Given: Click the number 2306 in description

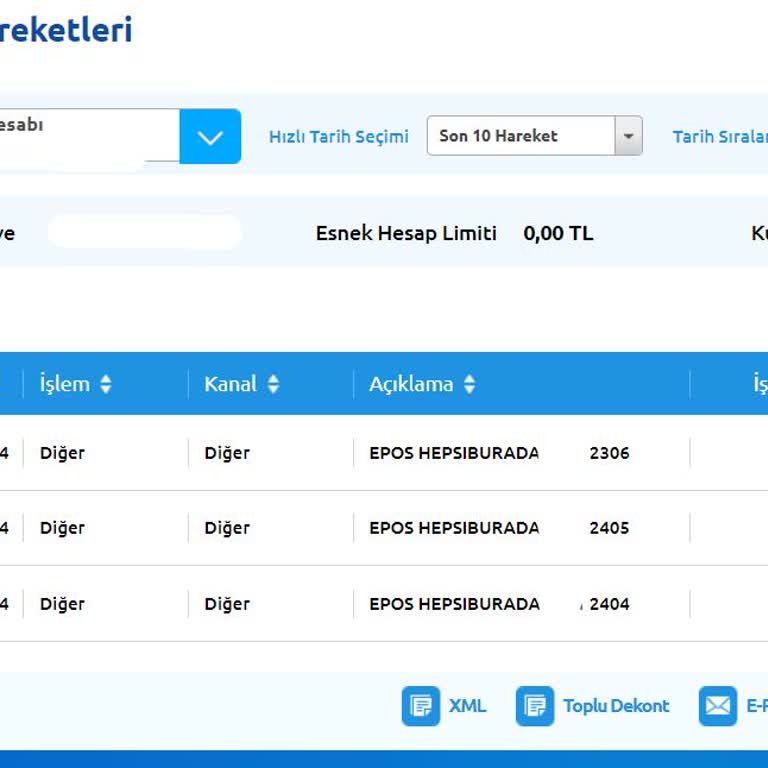Looking at the screenshot, I should 609,453.
